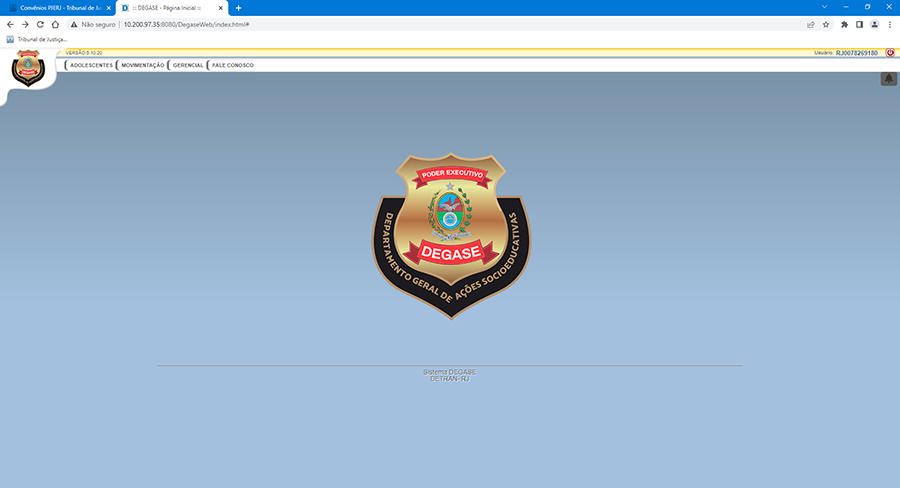Viewport: 900px width, 488px height.
Task: Click the share page icon
Action: [810, 24]
